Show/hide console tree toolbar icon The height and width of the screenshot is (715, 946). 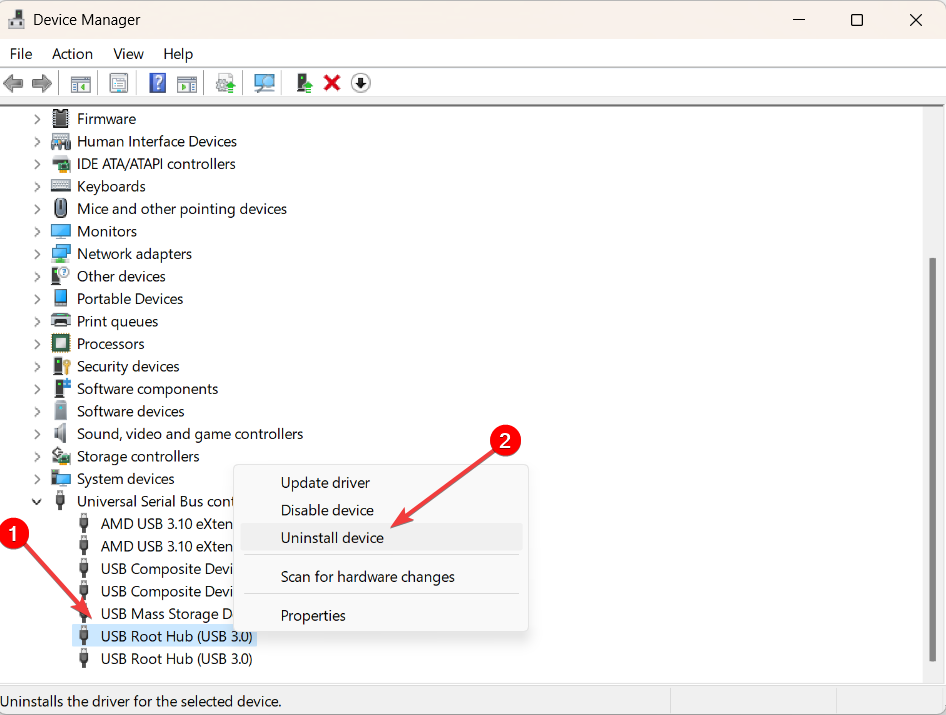pyautogui.click(x=80, y=84)
